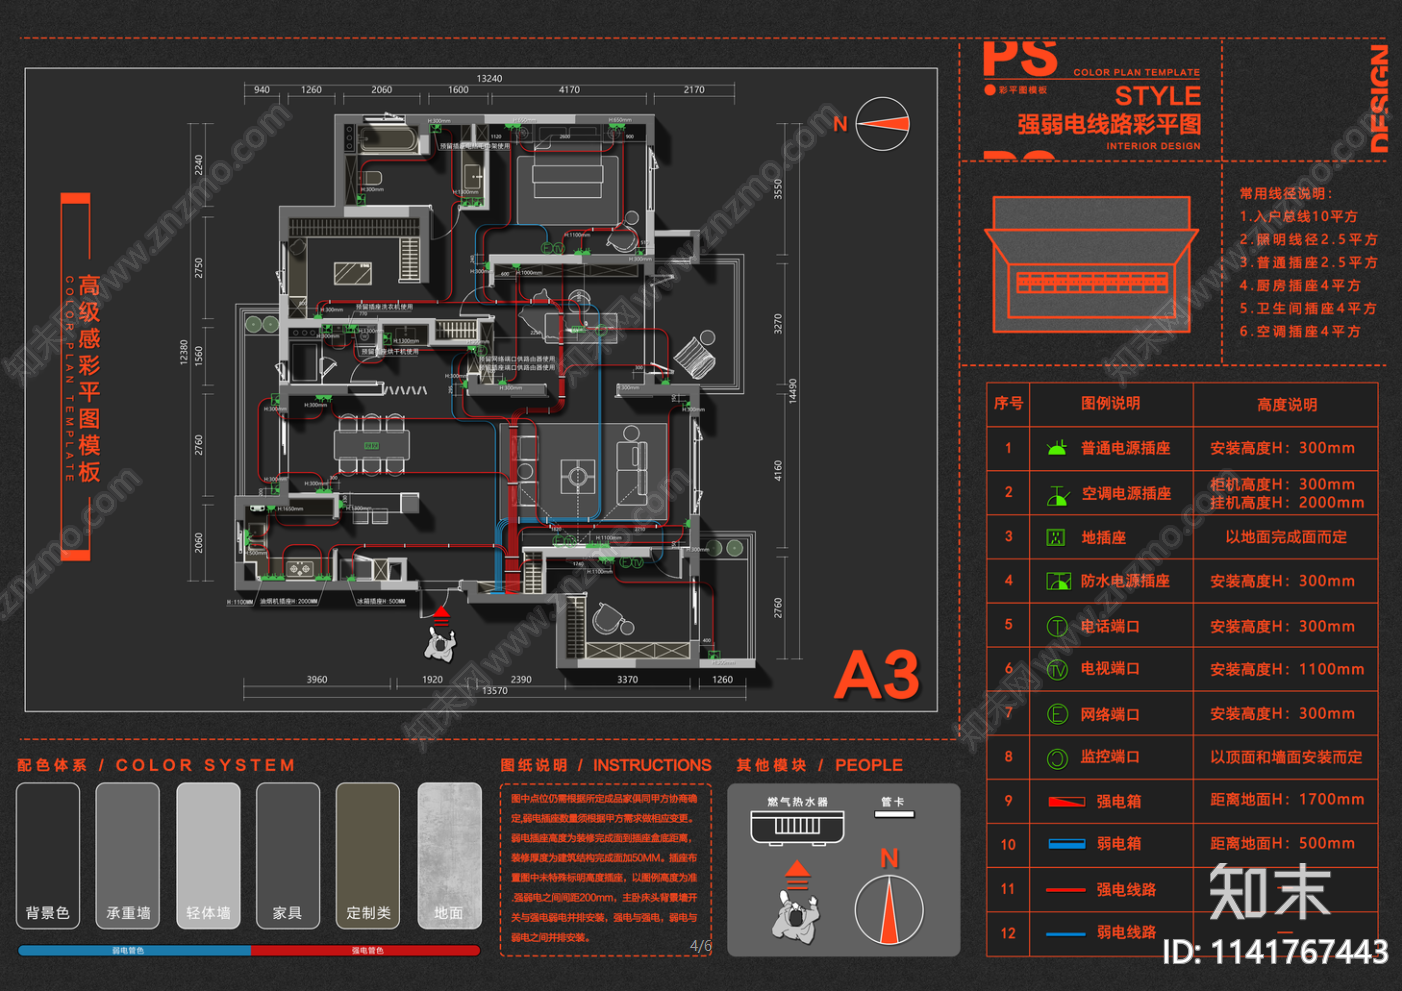Click the 12380 left side dimension

(x=183, y=352)
